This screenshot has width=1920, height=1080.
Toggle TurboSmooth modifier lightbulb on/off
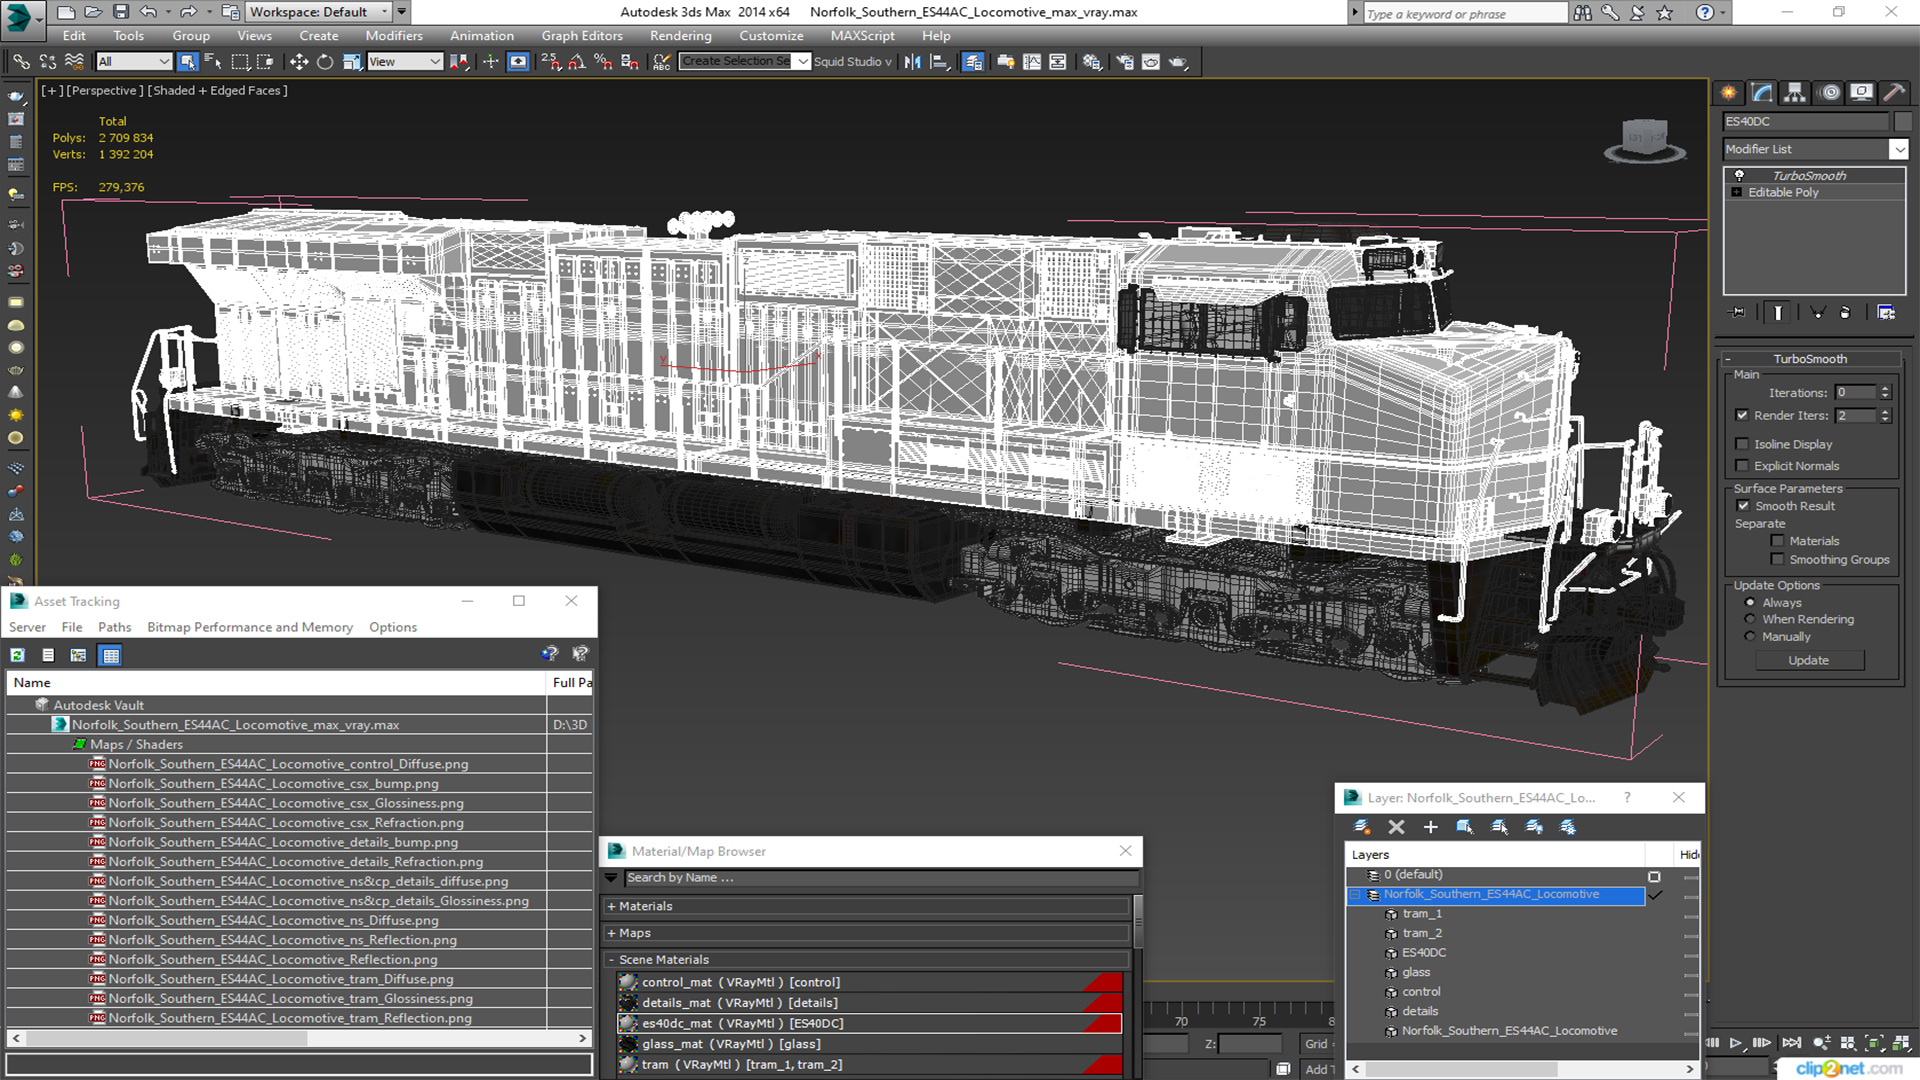pyautogui.click(x=1739, y=175)
